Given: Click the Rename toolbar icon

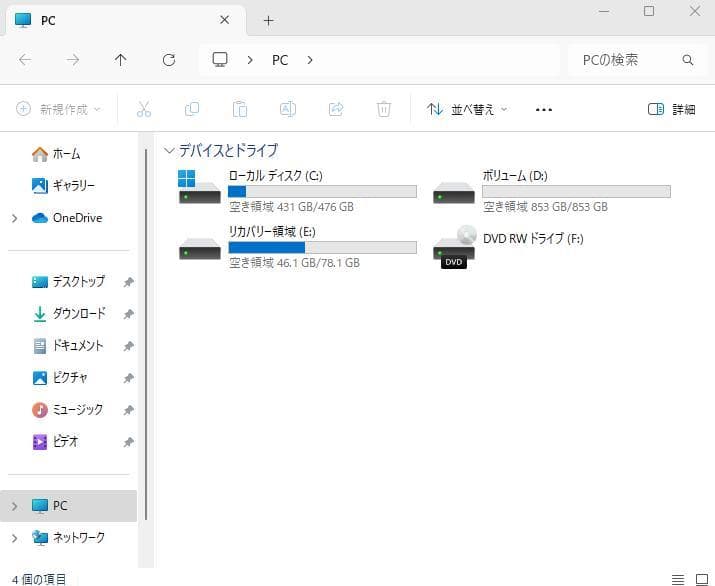Looking at the screenshot, I should click(x=288, y=109).
